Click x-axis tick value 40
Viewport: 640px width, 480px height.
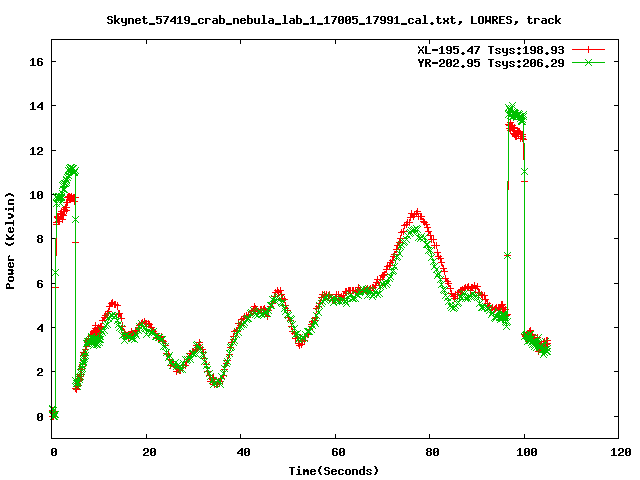point(243,452)
